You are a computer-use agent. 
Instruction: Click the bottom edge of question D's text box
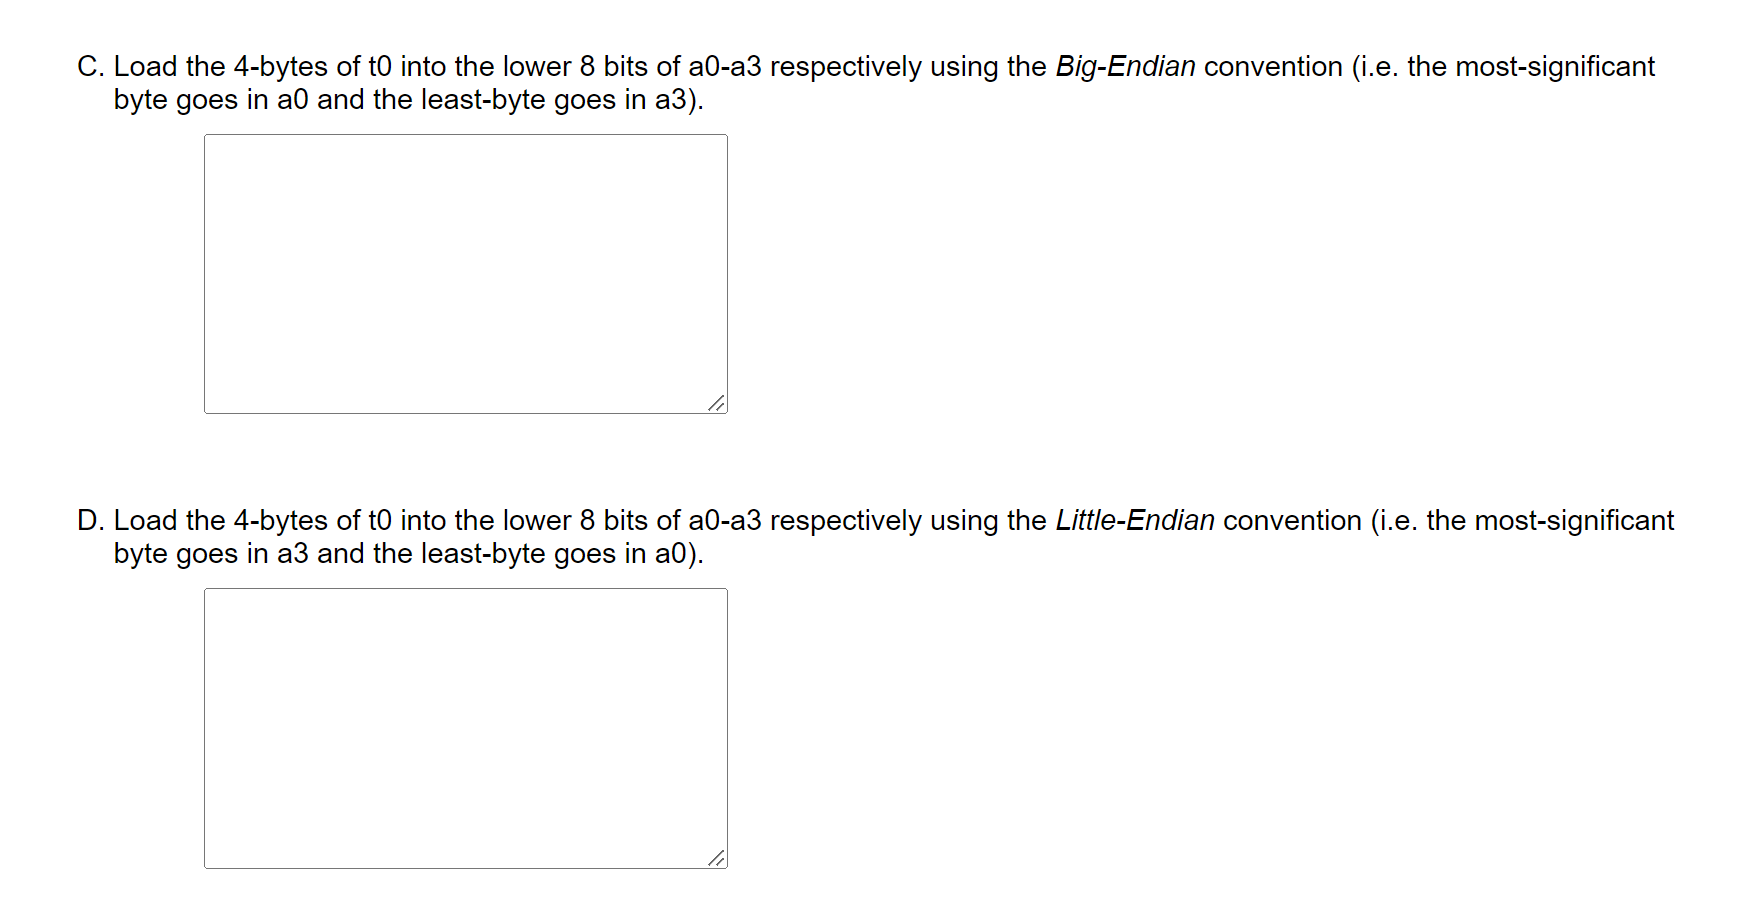(x=465, y=869)
